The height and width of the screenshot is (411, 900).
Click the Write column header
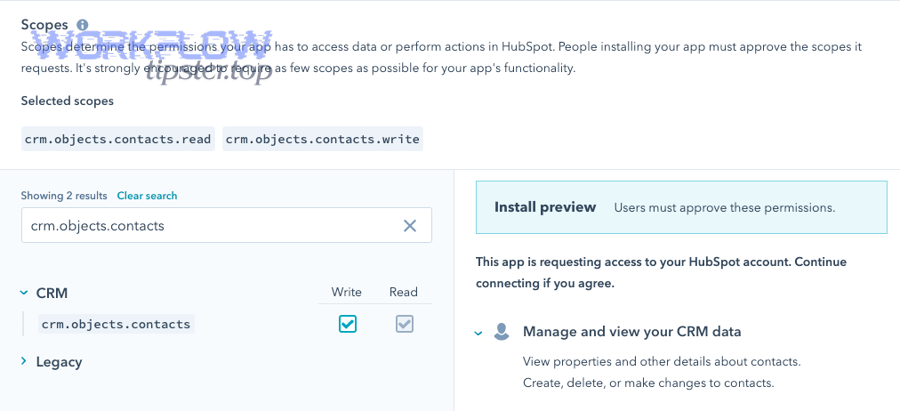pyautogui.click(x=347, y=292)
